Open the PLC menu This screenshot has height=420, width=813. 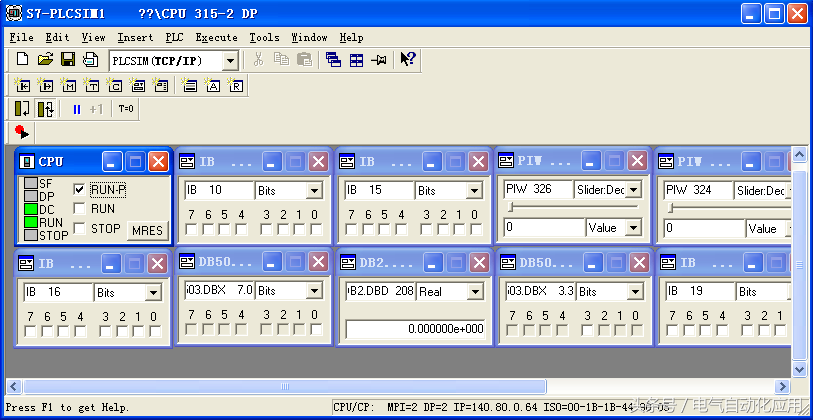(x=174, y=37)
